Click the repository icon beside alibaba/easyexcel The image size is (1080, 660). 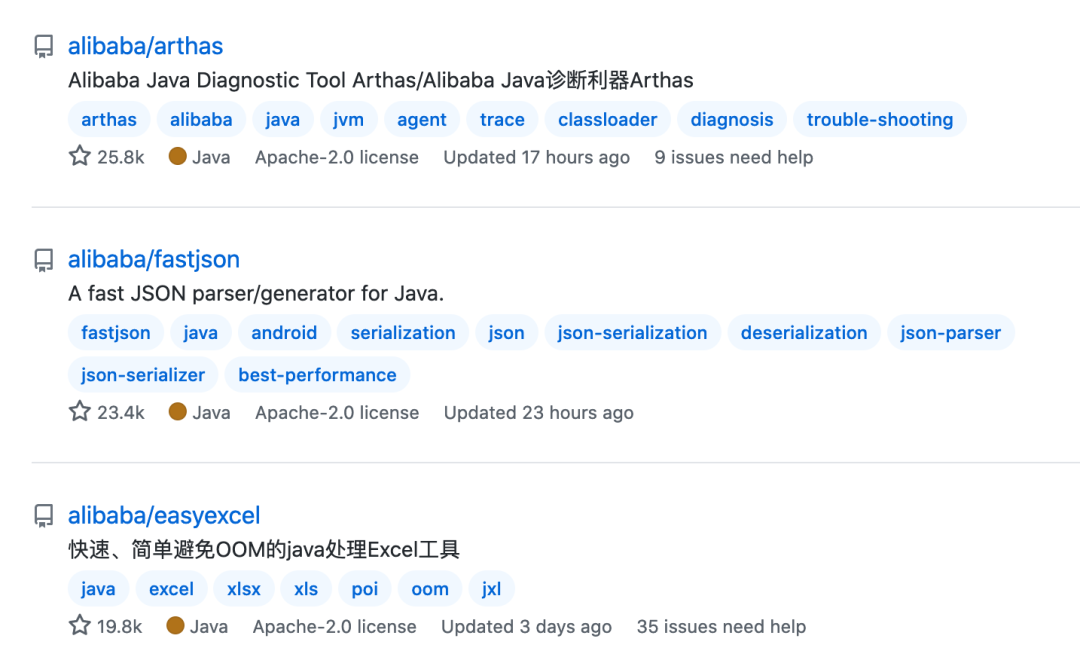(44, 516)
